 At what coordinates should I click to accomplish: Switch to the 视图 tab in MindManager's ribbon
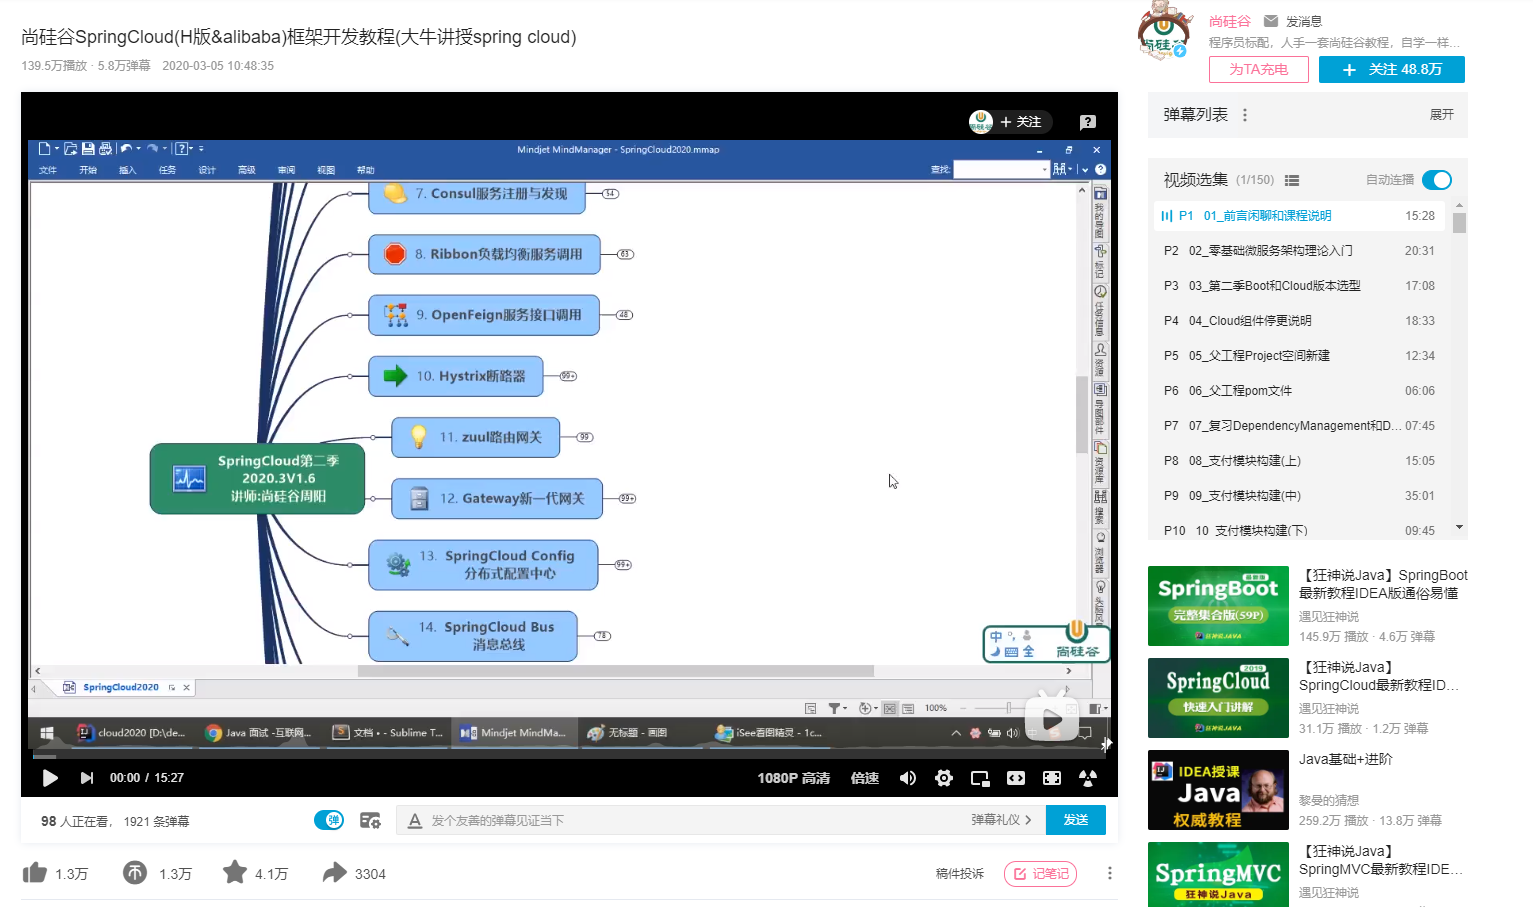[x=325, y=169]
